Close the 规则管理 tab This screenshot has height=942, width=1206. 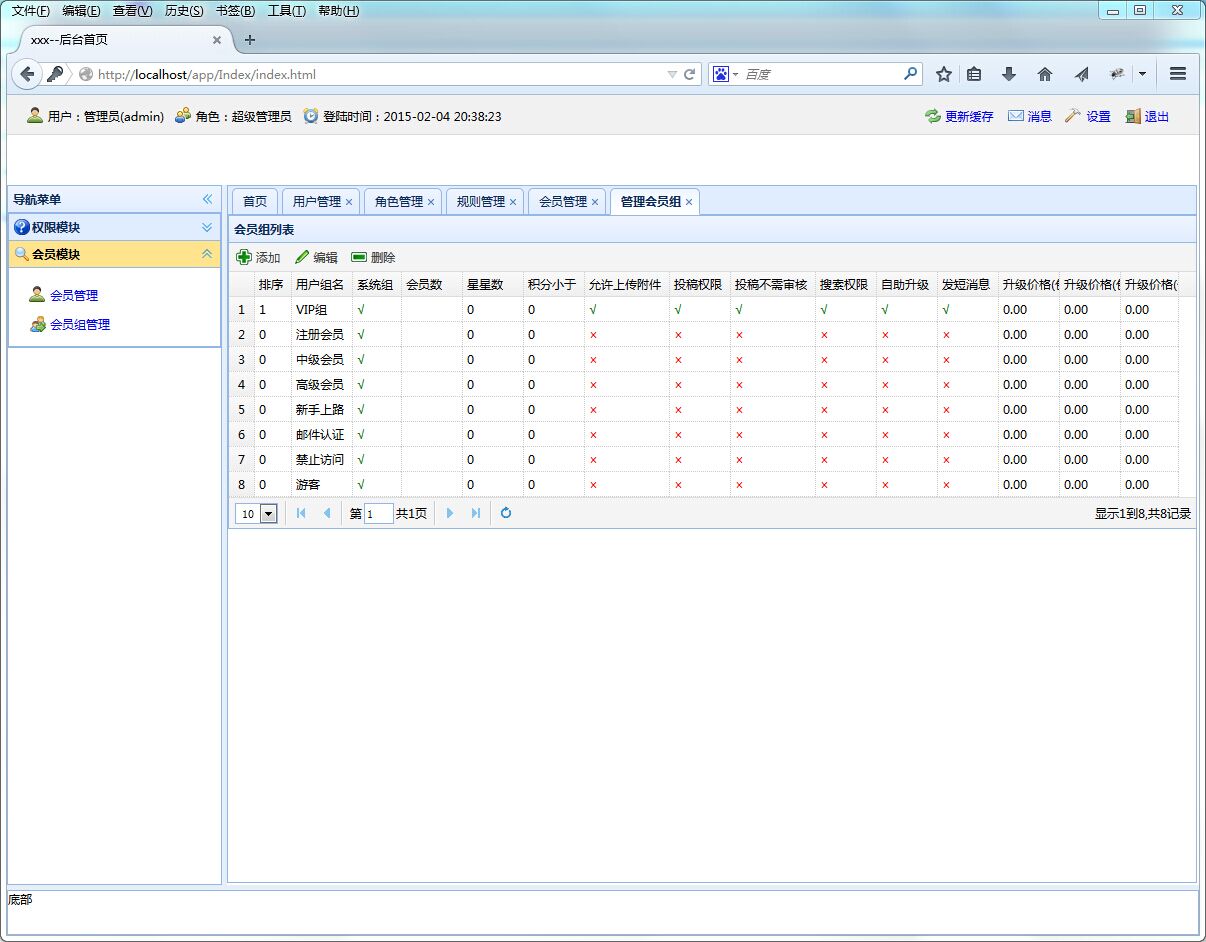point(513,202)
